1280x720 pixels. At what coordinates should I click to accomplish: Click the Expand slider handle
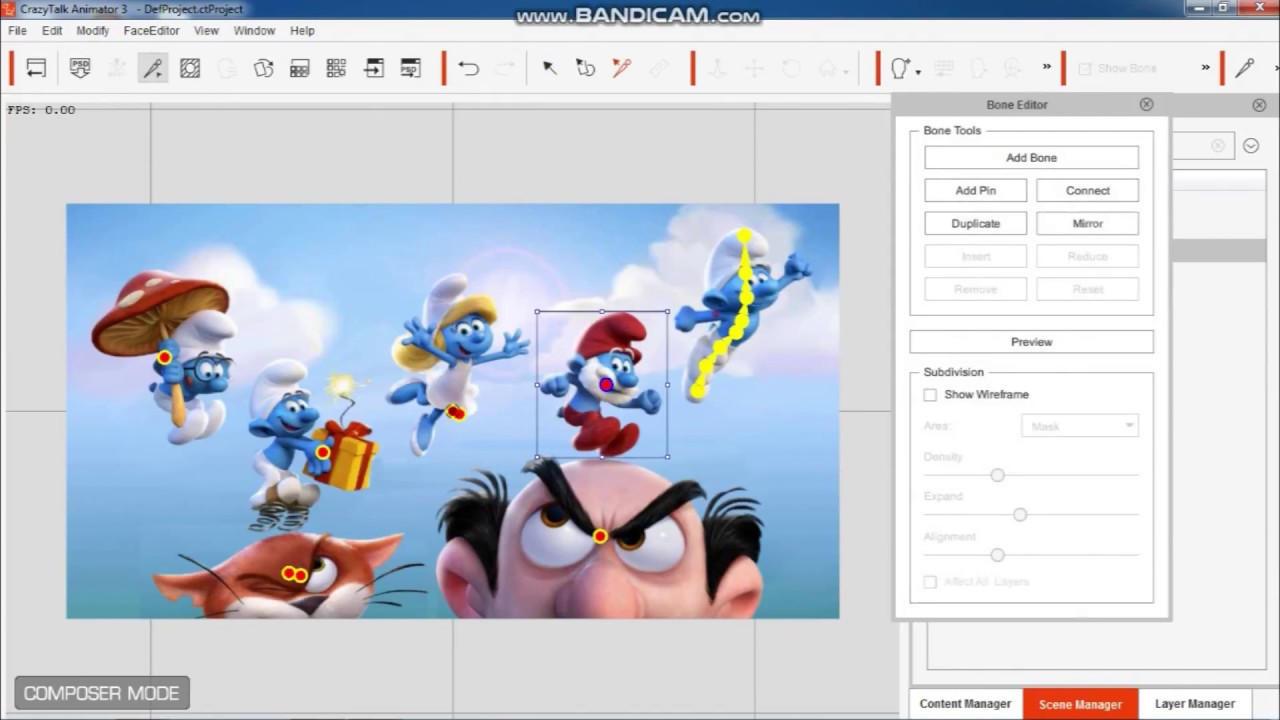click(x=1020, y=515)
